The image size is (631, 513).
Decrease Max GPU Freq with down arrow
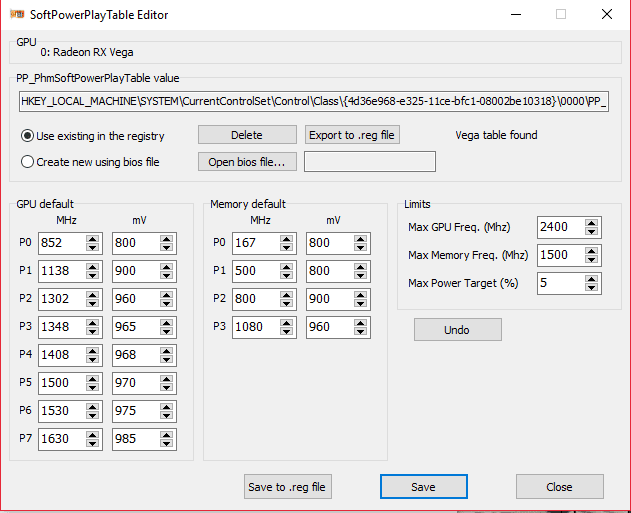click(591, 231)
